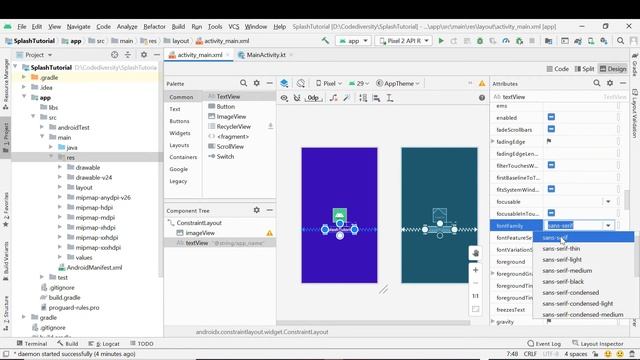Open the Build menu
The width and height of the screenshot is (640, 360).
coord(178,27)
